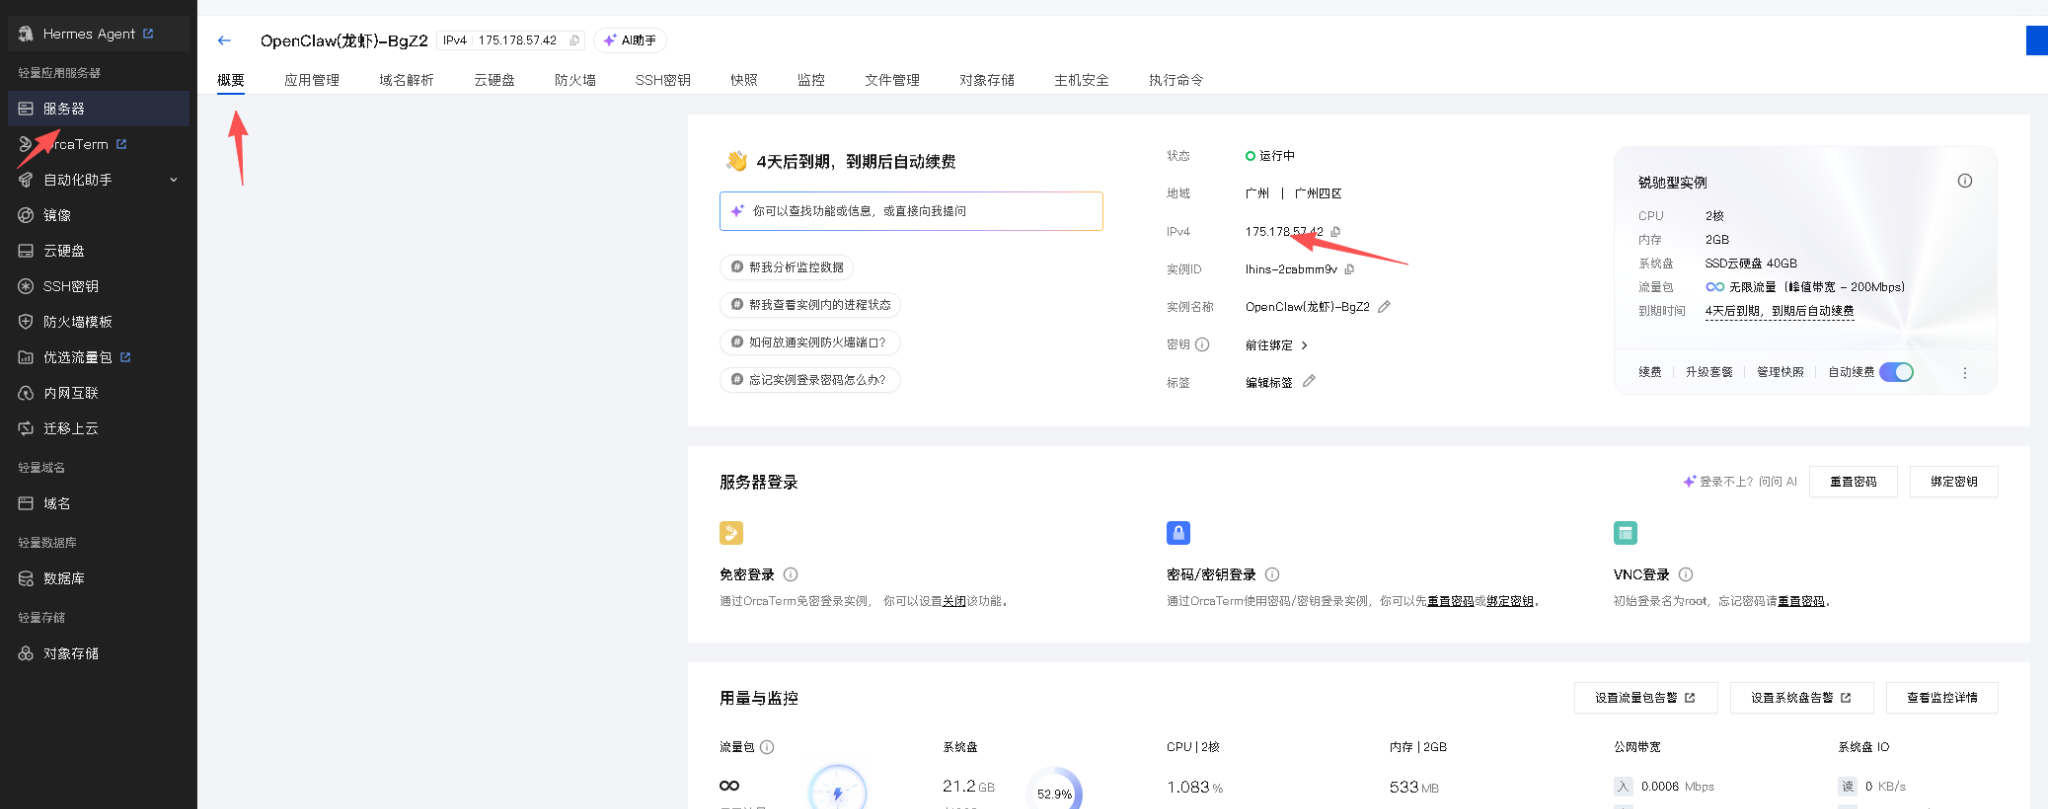Open the AI助手 assistant button
The width and height of the screenshot is (2048, 809).
[x=630, y=41]
